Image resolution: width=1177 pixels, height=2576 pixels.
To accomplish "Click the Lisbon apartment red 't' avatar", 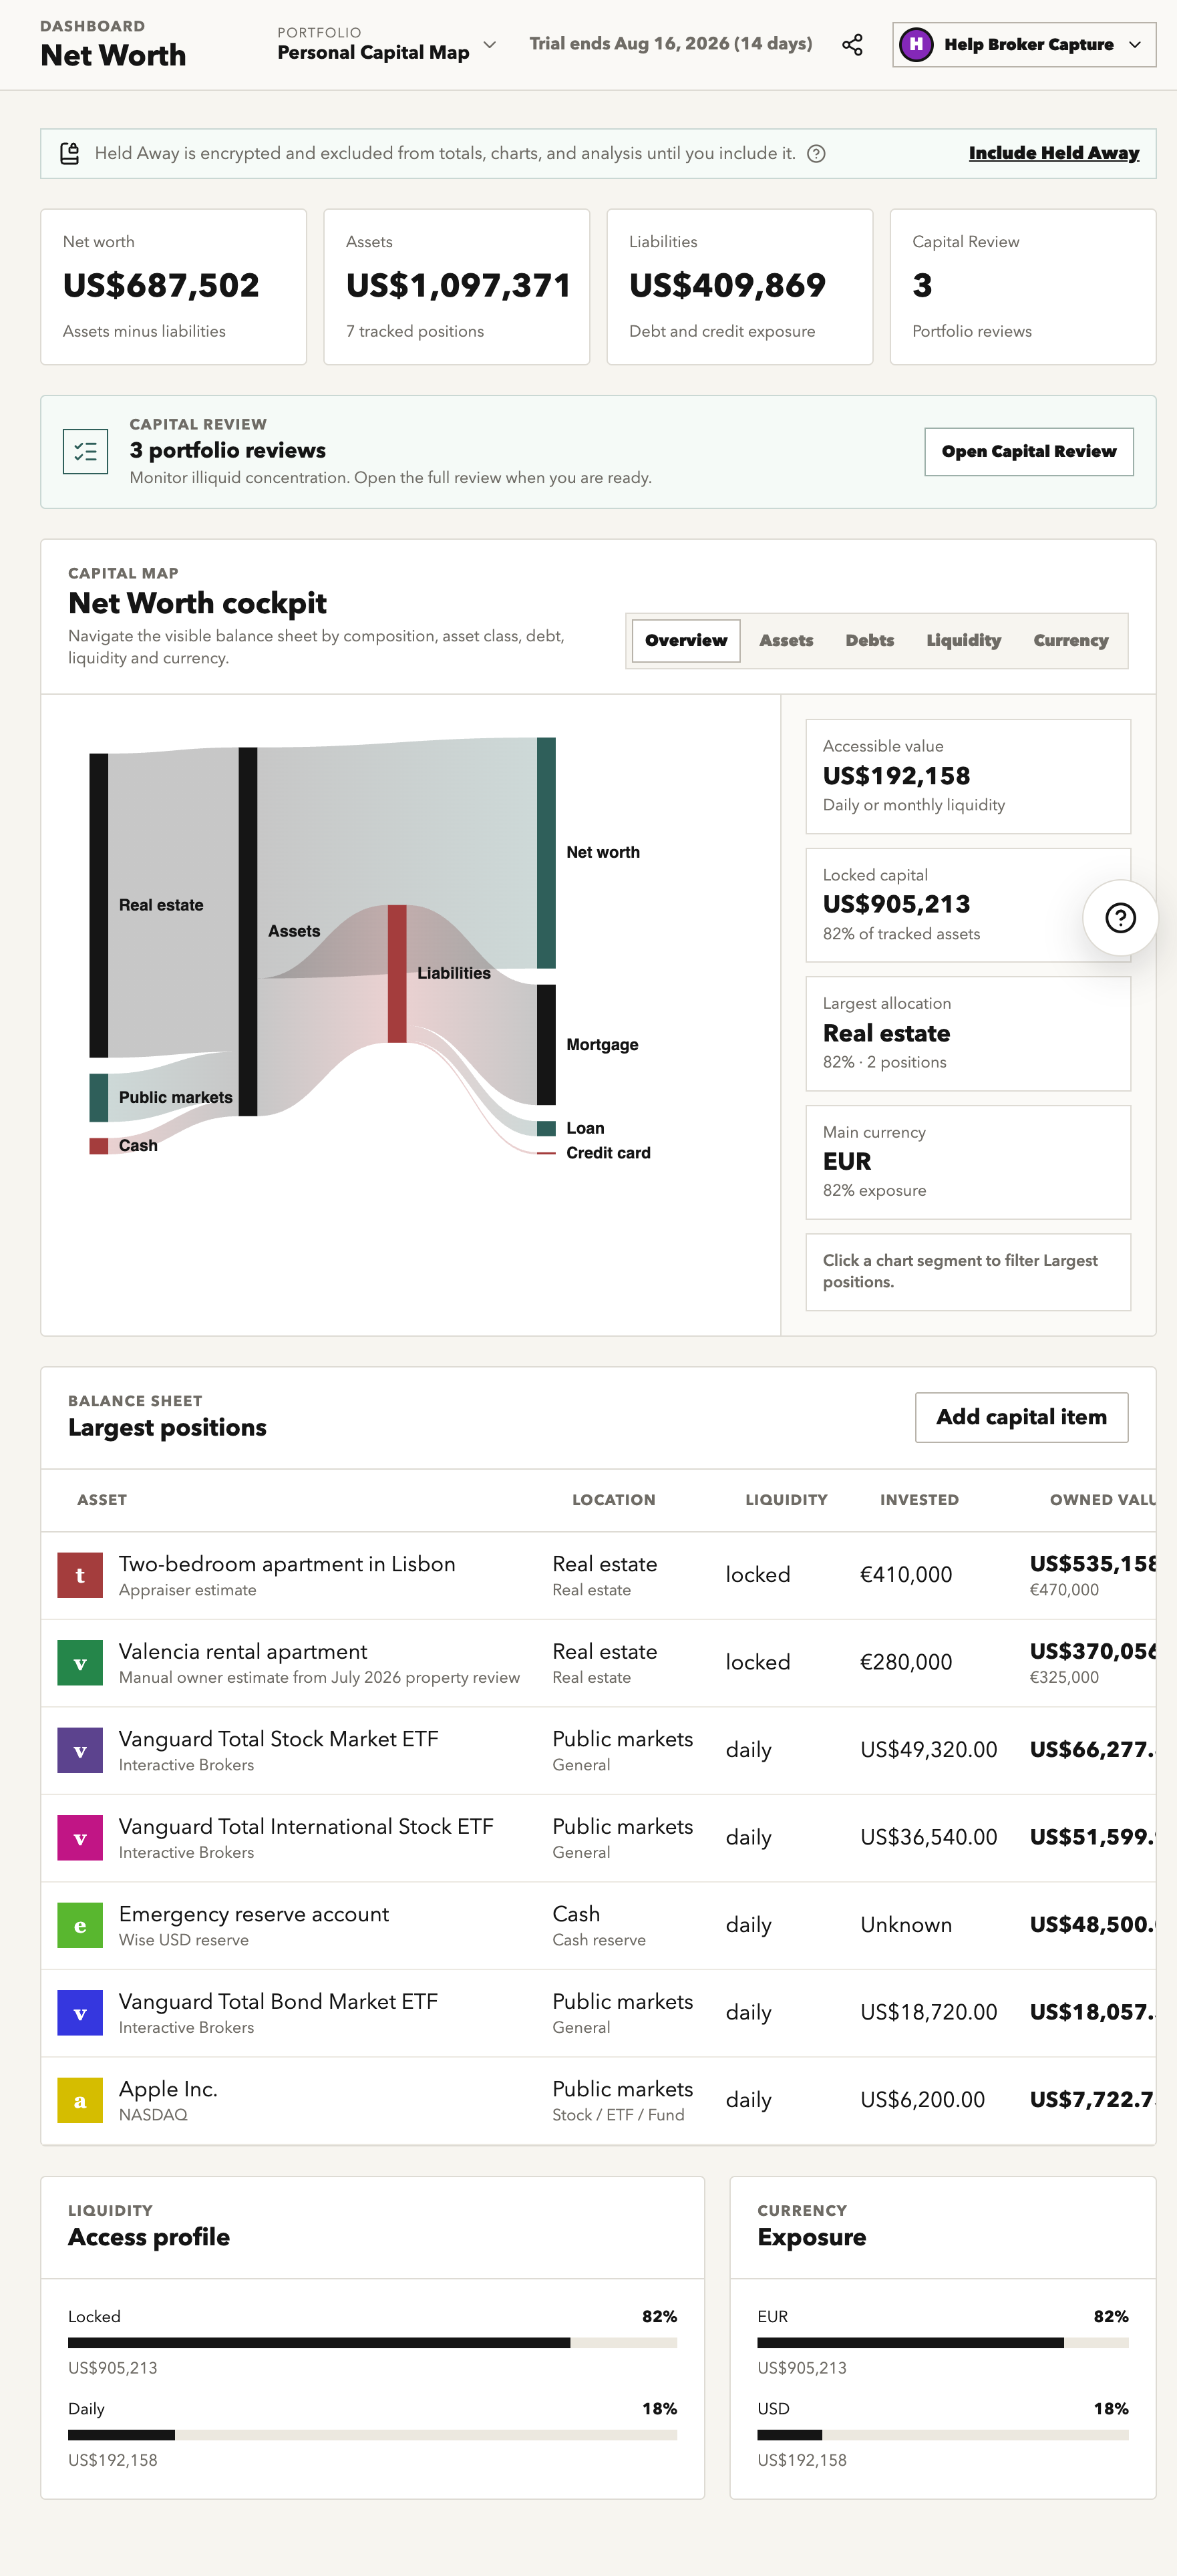I will pos(80,1575).
